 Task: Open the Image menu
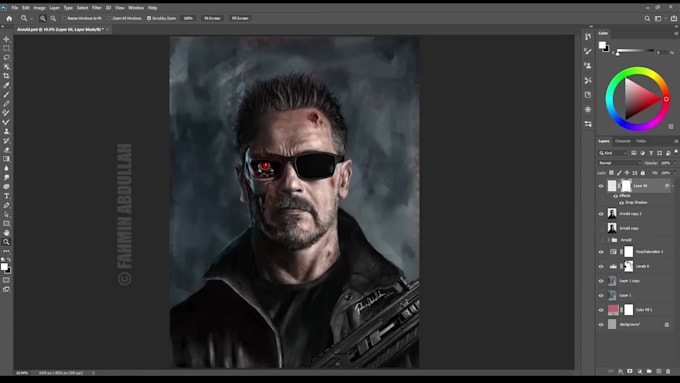[39, 8]
